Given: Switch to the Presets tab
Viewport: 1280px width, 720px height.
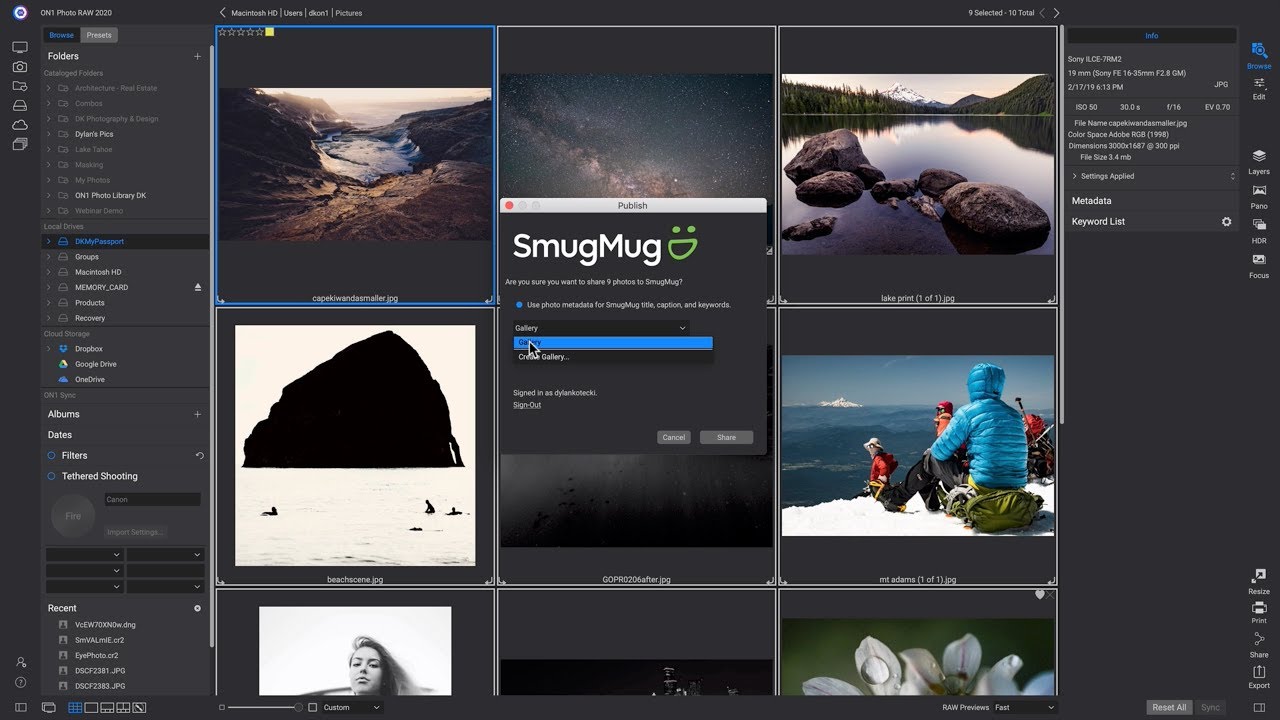Looking at the screenshot, I should click(x=99, y=35).
